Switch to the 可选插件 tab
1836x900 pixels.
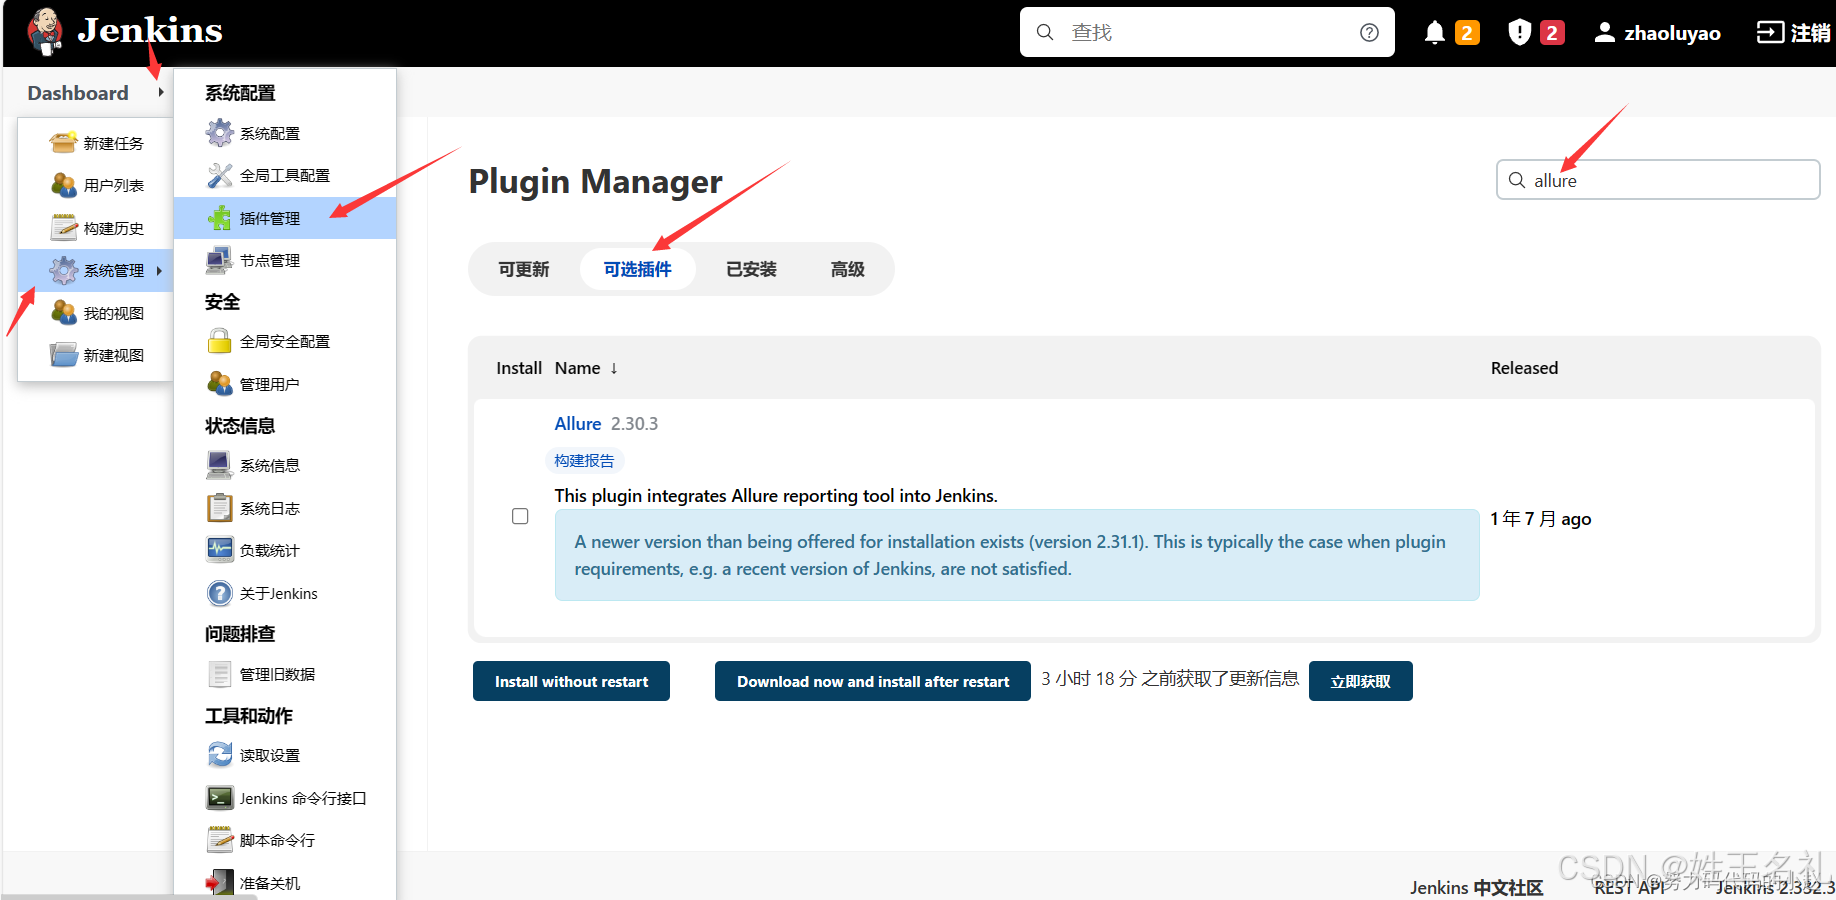(638, 269)
